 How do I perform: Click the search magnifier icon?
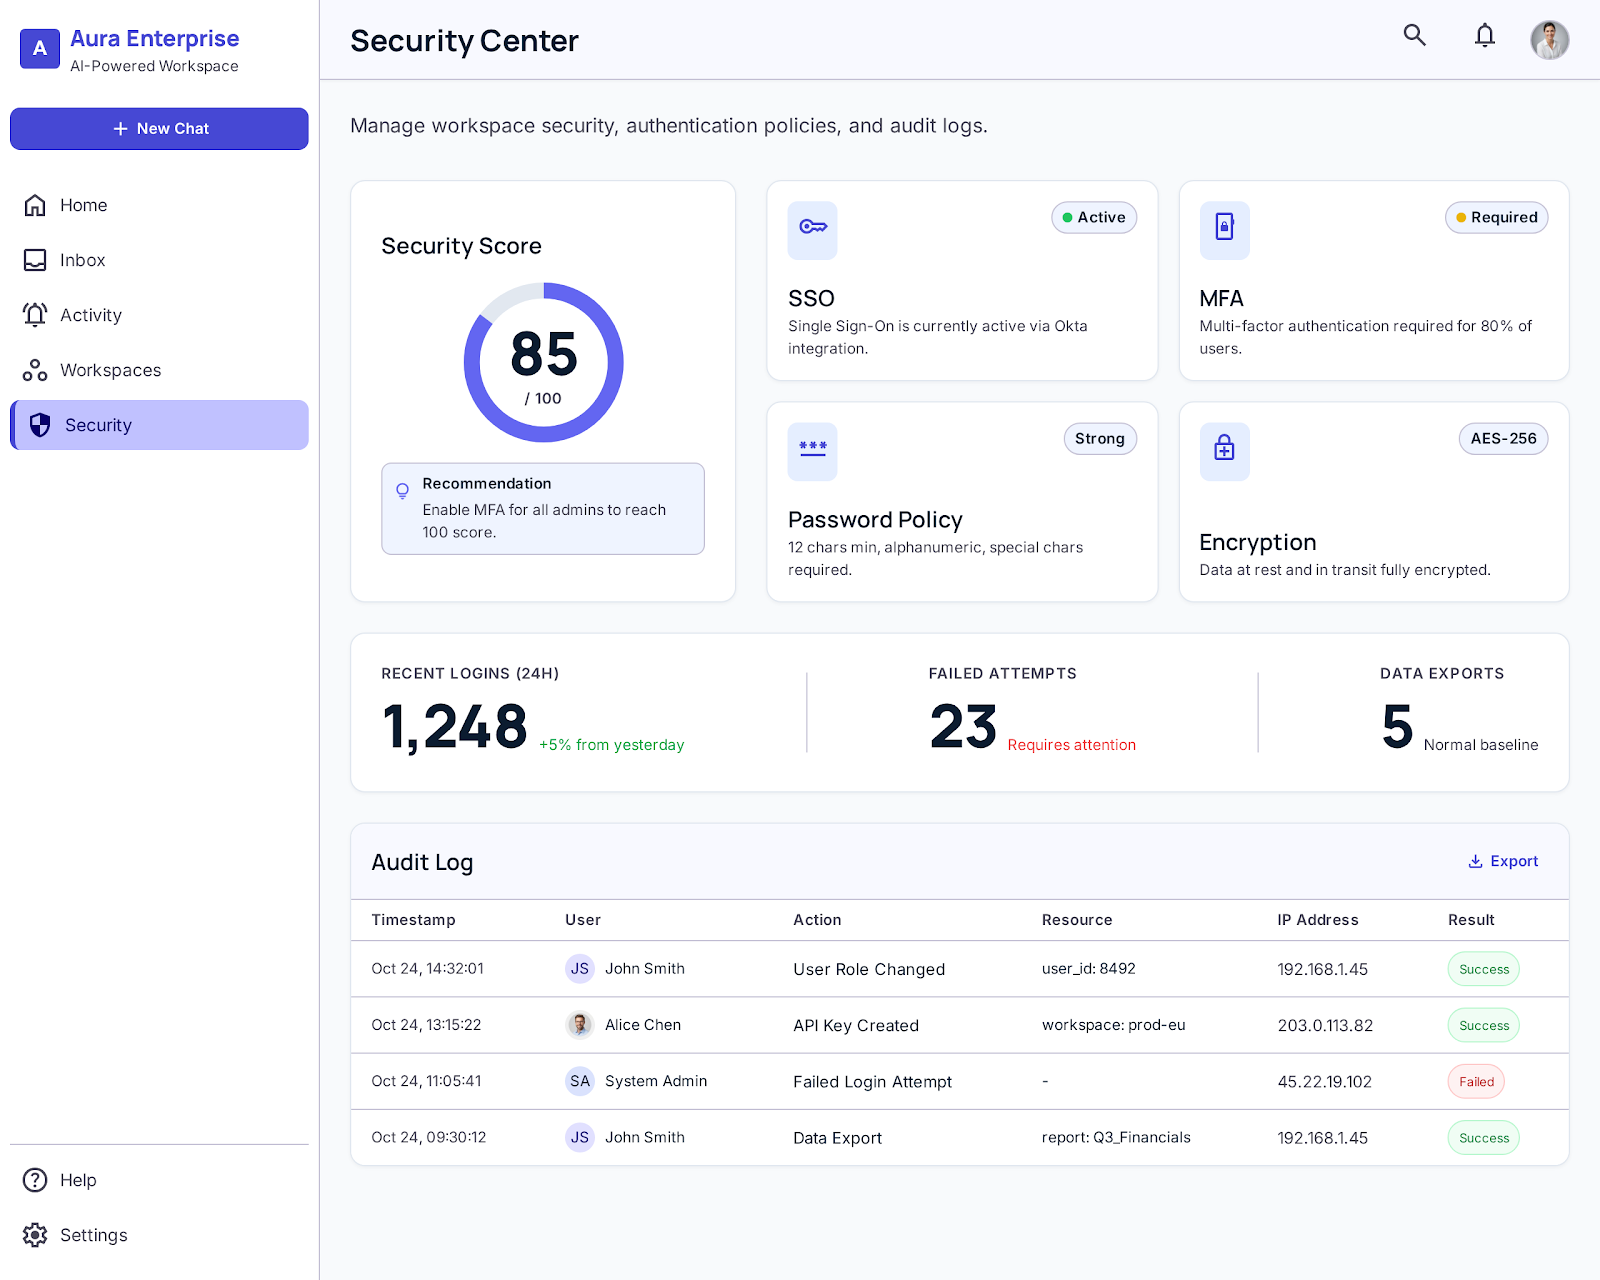click(x=1414, y=35)
